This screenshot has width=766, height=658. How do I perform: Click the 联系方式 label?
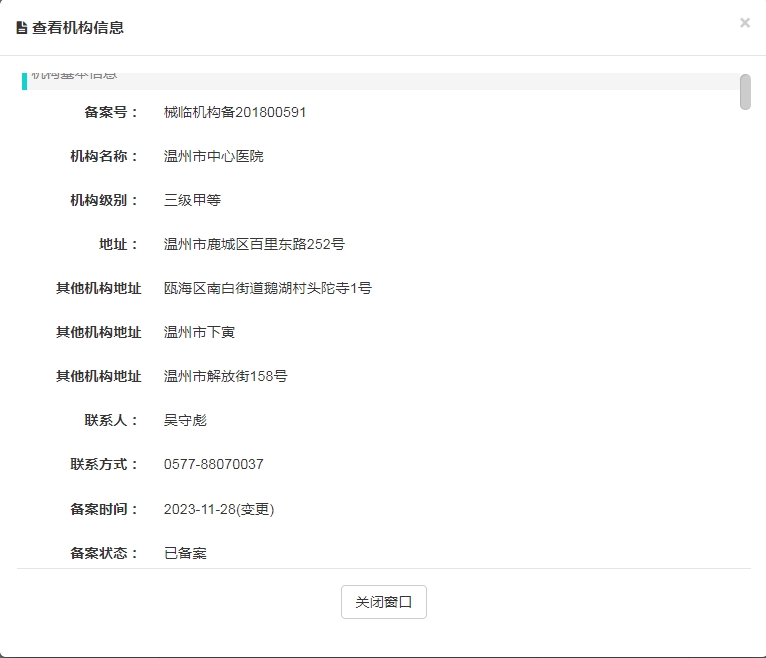tap(104, 464)
